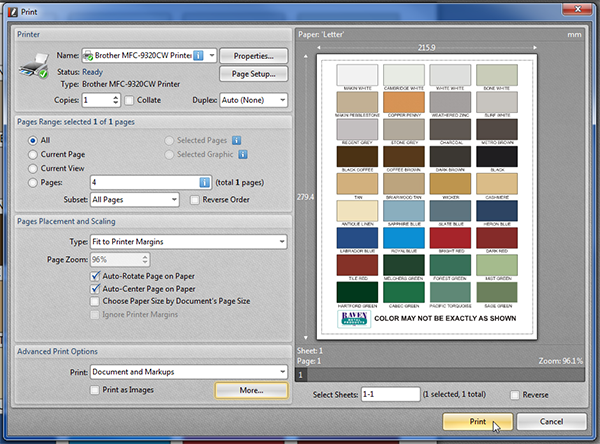This screenshot has height=444, width=600.
Task: Select the Current View radio button
Action: tap(33, 168)
